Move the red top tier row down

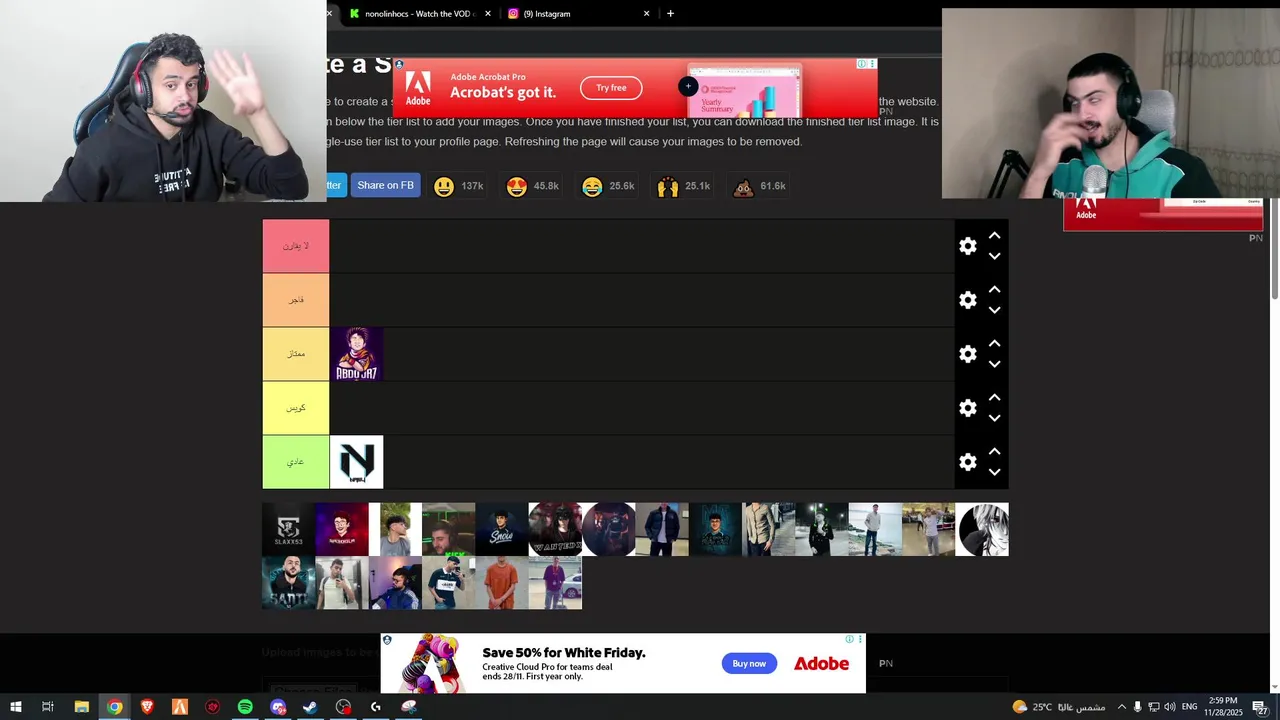click(x=995, y=256)
